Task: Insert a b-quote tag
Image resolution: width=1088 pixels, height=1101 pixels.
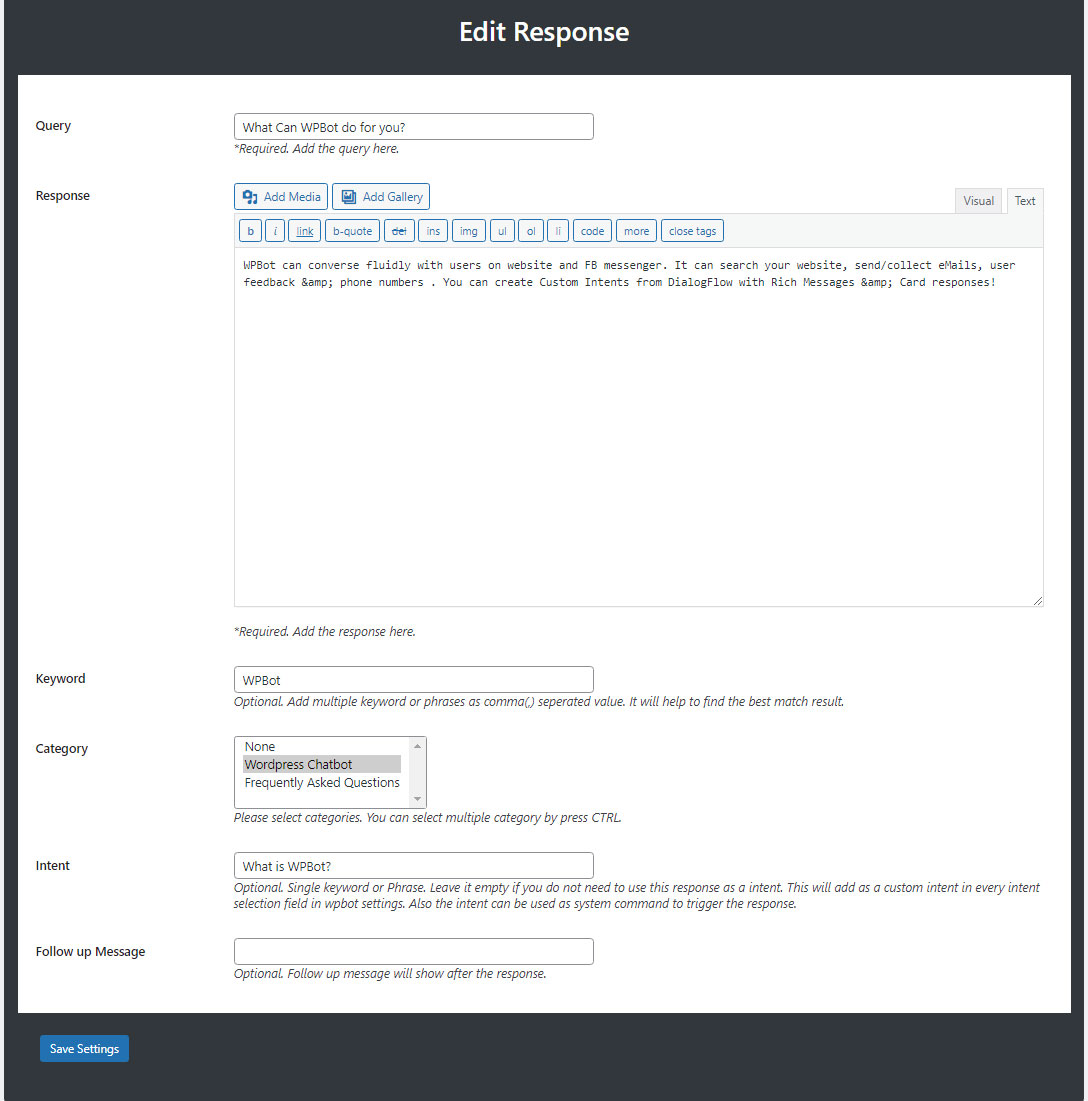Action: tap(352, 231)
